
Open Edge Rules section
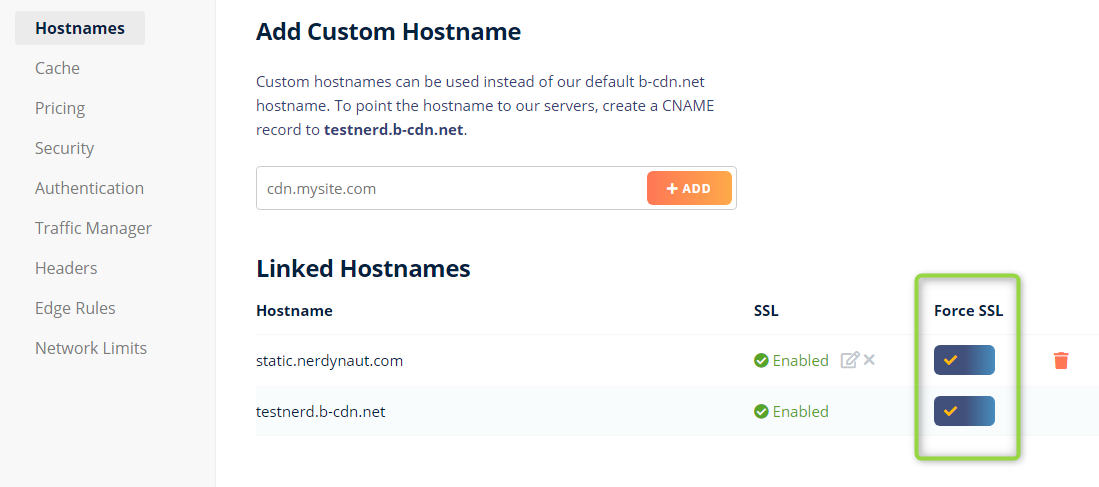pos(75,308)
